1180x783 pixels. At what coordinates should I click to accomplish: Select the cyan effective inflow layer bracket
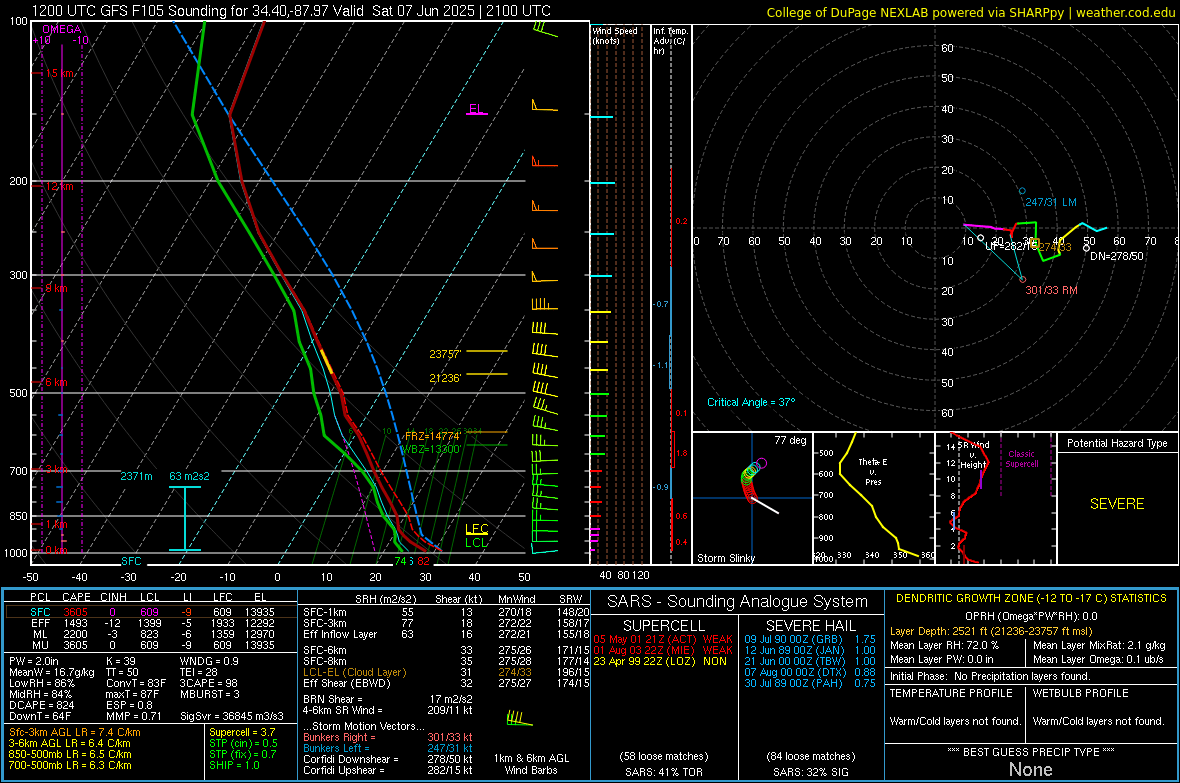tap(184, 519)
